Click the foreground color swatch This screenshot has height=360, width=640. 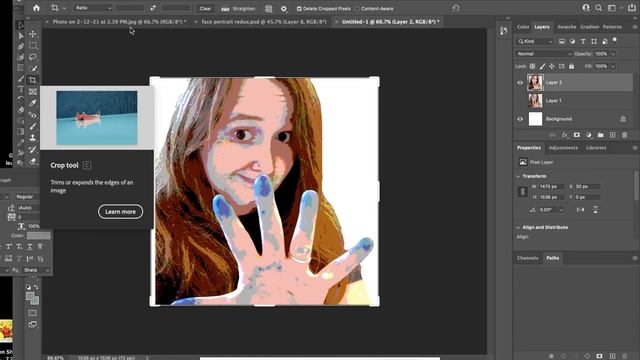(30, 296)
